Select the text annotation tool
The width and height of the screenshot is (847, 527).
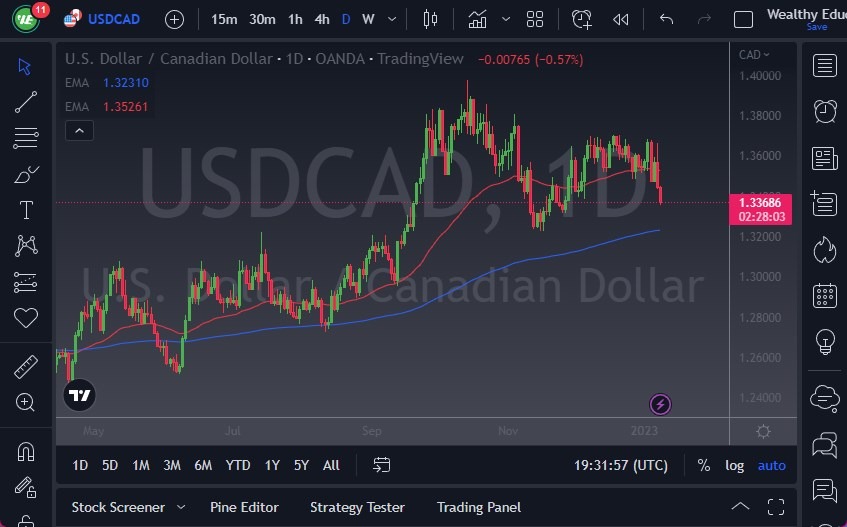pos(26,210)
